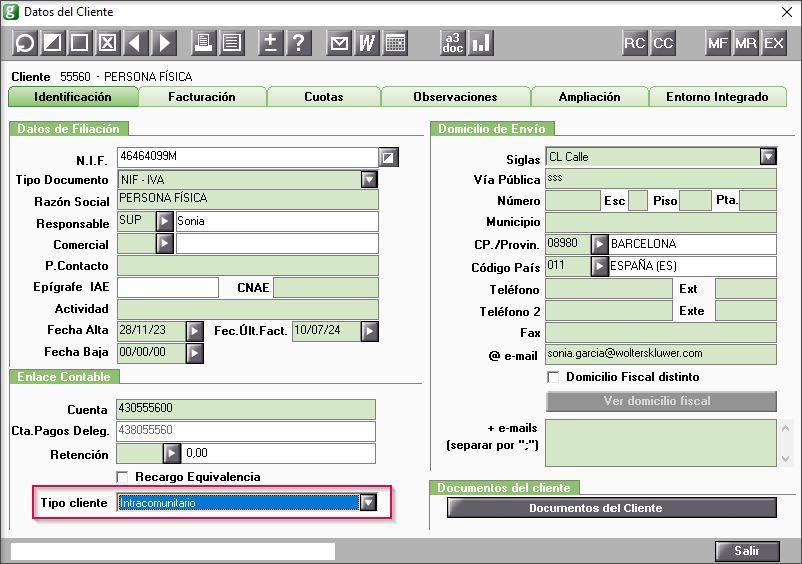Click the Actividad field
The image size is (802, 564).
click(x=248, y=309)
